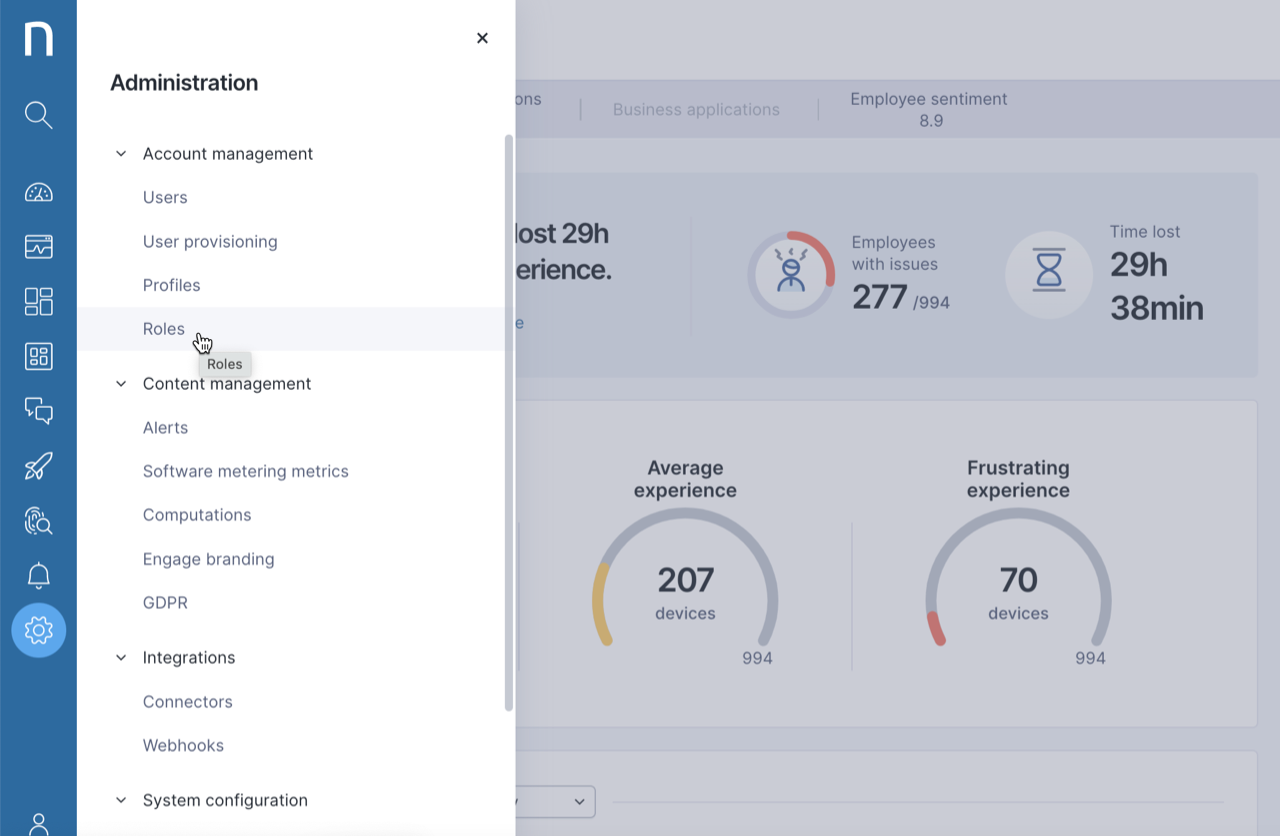Open the rocket icon in sidebar
Image resolution: width=1280 pixels, height=836 pixels.
[38, 466]
